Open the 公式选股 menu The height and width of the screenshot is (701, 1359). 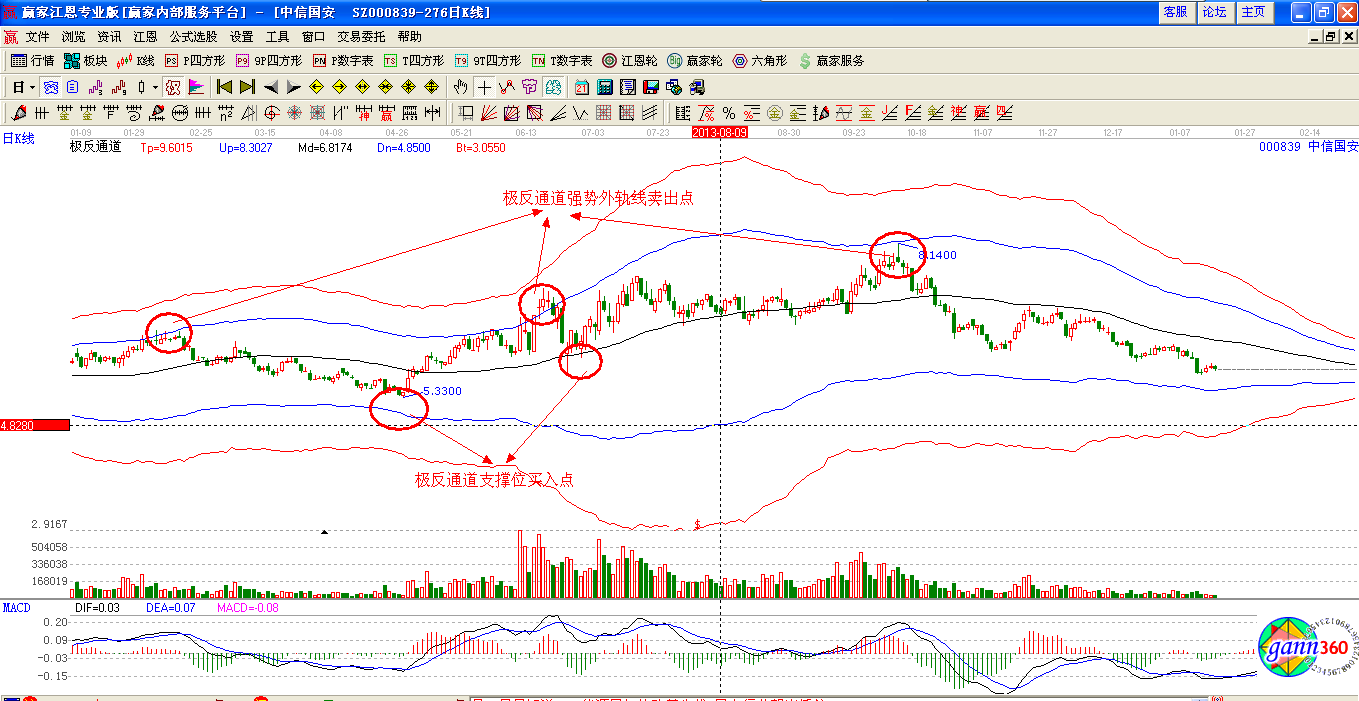(193, 37)
